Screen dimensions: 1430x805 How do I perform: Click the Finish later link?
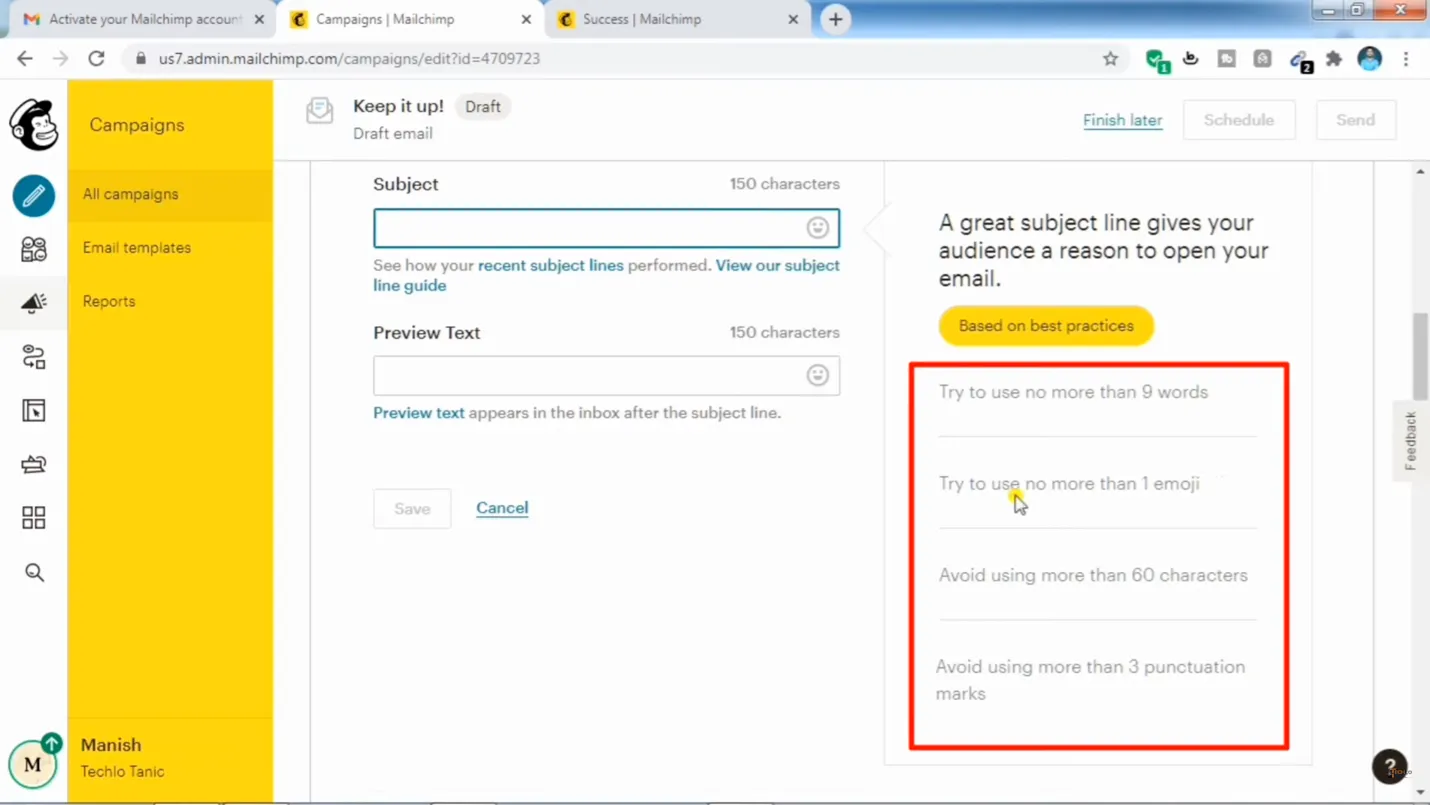coord(1122,120)
